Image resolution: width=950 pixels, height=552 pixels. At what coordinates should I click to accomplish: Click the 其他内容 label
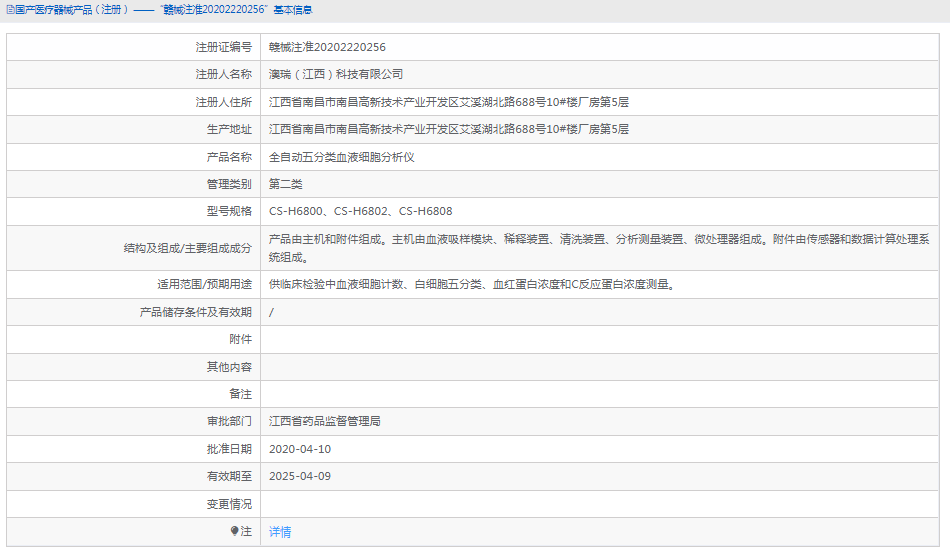[x=229, y=367]
